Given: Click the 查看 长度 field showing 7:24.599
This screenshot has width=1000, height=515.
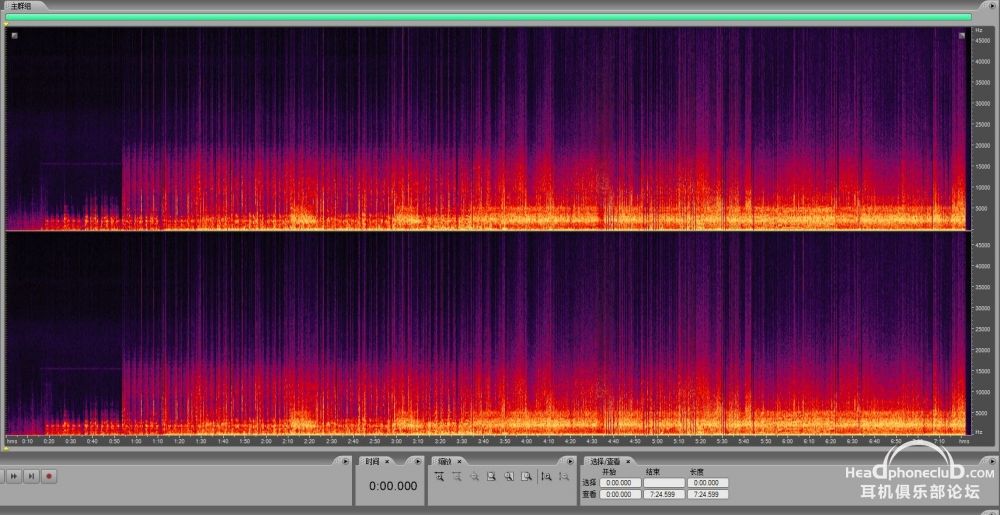Looking at the screenshot, I should pos(707,495).
